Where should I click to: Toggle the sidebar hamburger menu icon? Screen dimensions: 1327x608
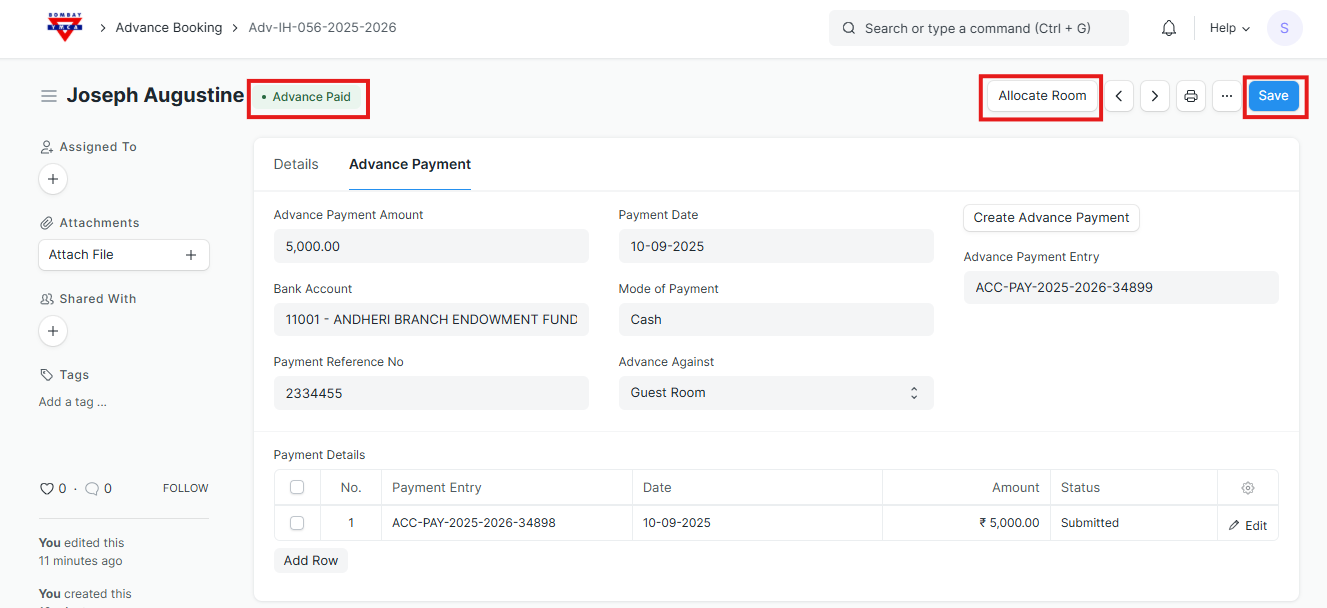click(x=48, y=96)
